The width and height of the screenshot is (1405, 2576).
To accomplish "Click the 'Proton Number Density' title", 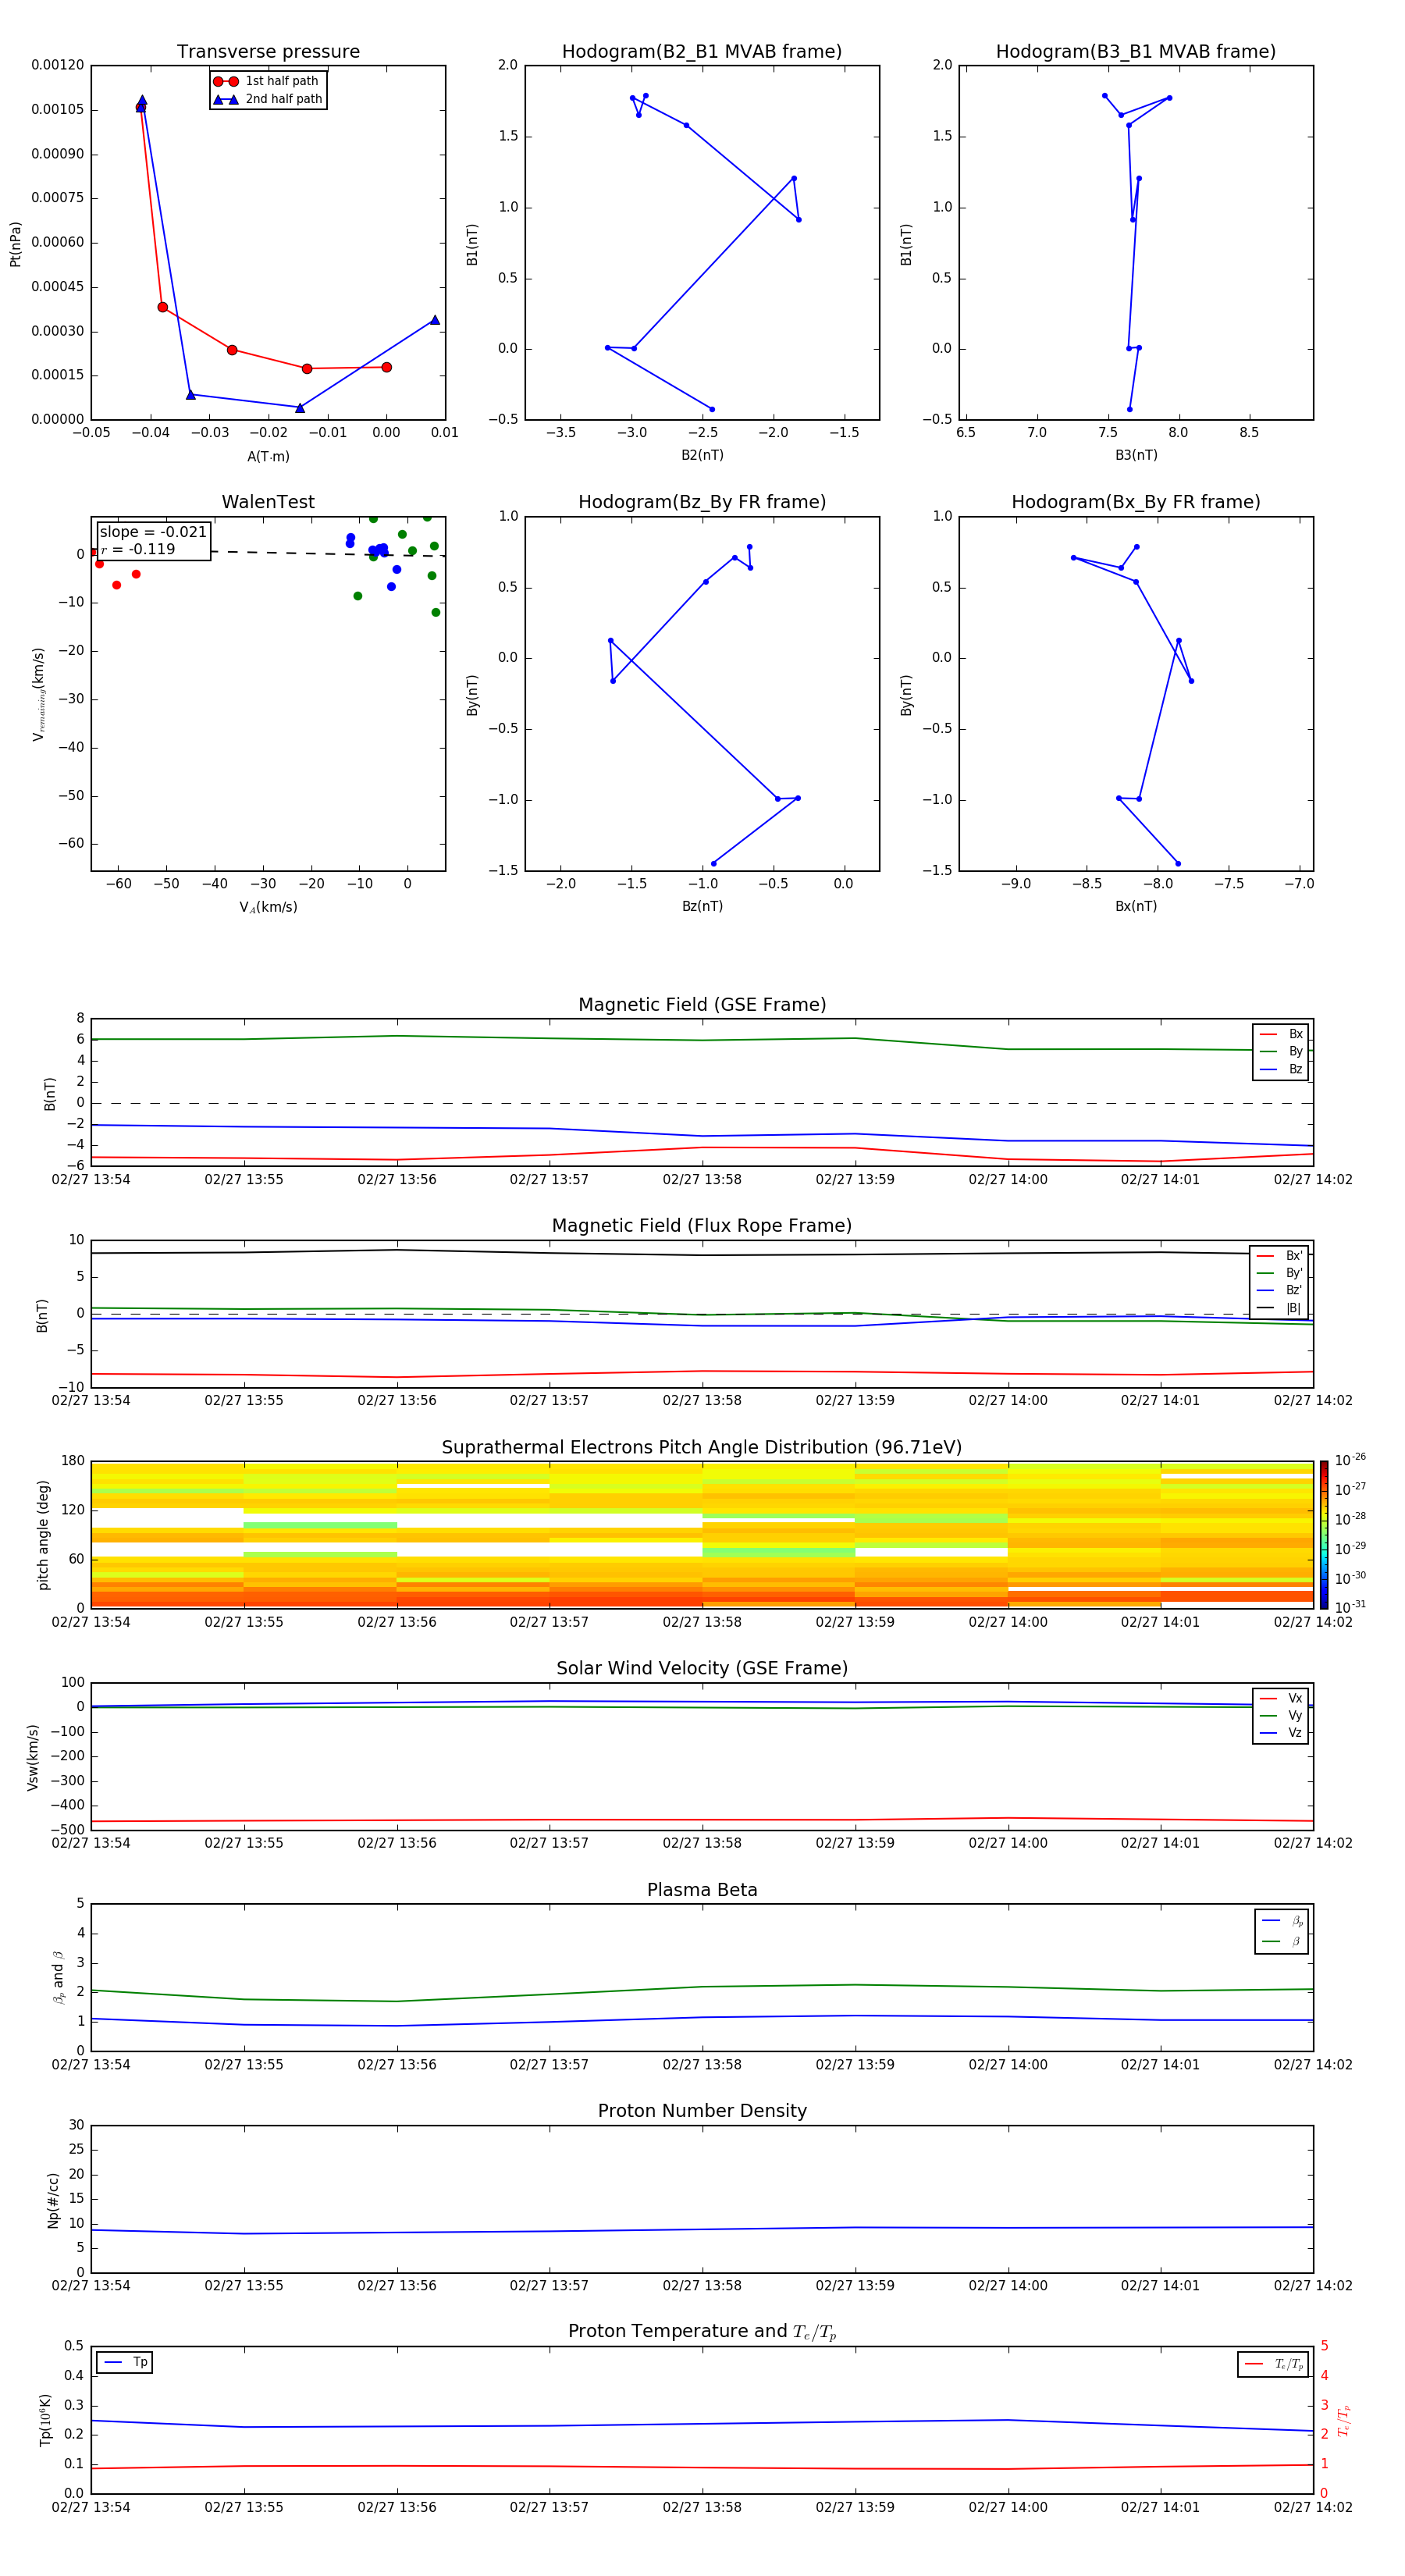I will (x=702, y=2111).
